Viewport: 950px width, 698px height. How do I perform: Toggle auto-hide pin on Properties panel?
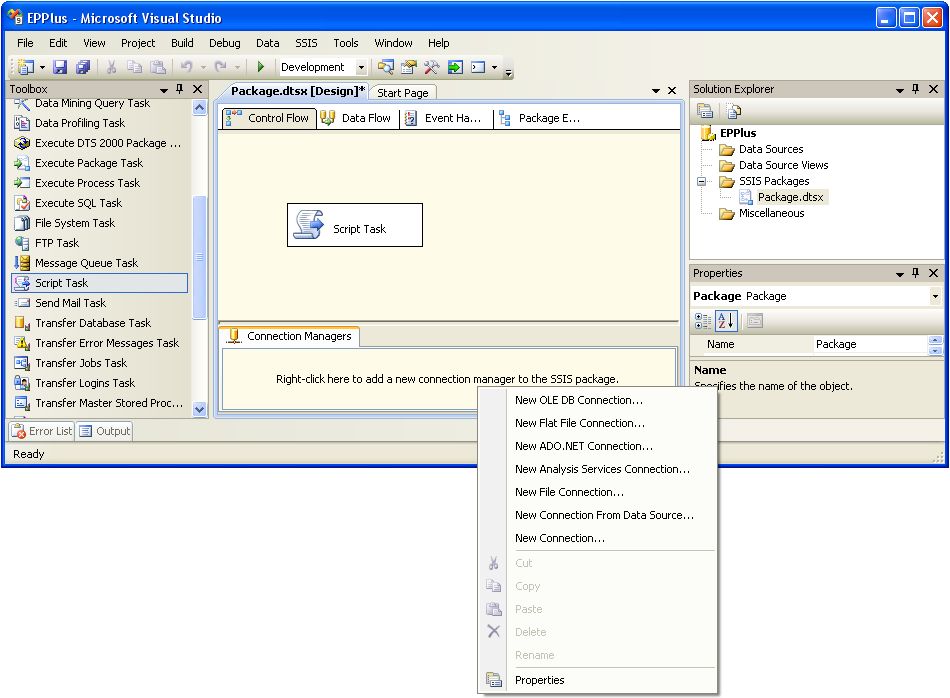(x=916, y=273)
